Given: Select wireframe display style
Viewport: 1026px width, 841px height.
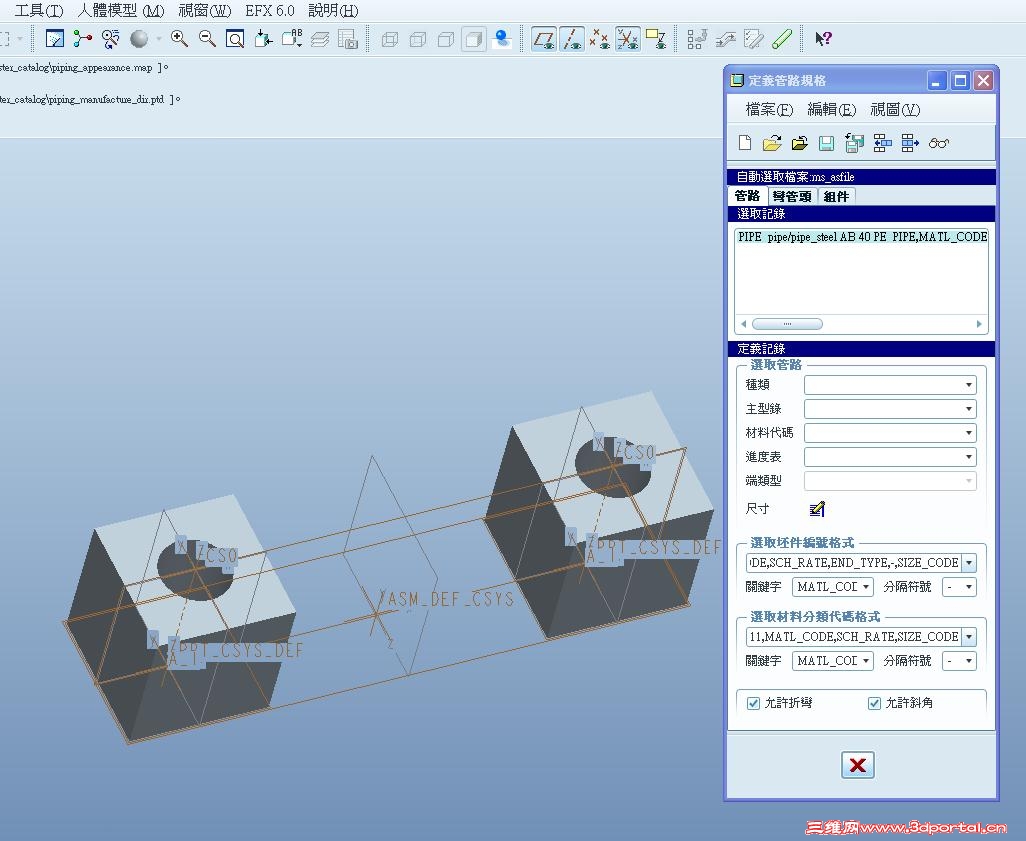Looking at the screenshot, I should pyautogui.click(x=389, y=39).
